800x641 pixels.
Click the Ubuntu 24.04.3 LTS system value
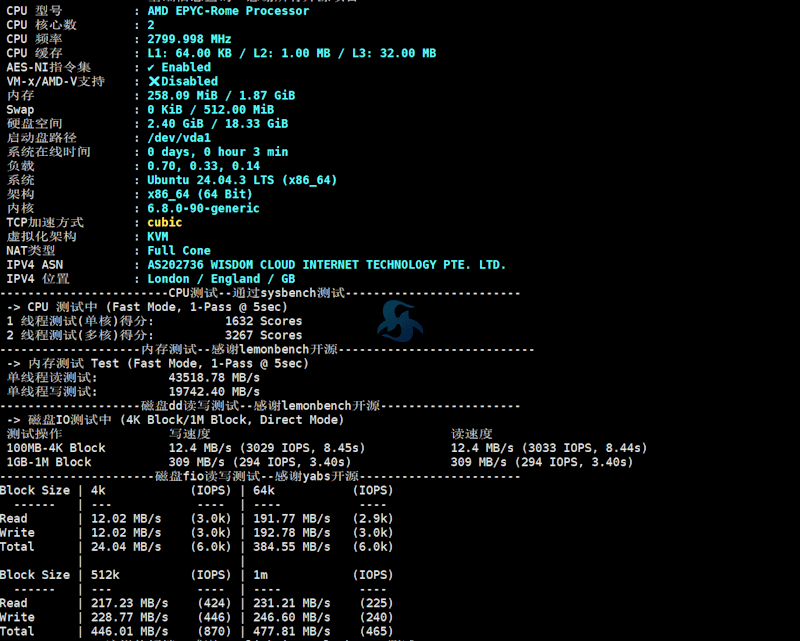pos(242,180)
